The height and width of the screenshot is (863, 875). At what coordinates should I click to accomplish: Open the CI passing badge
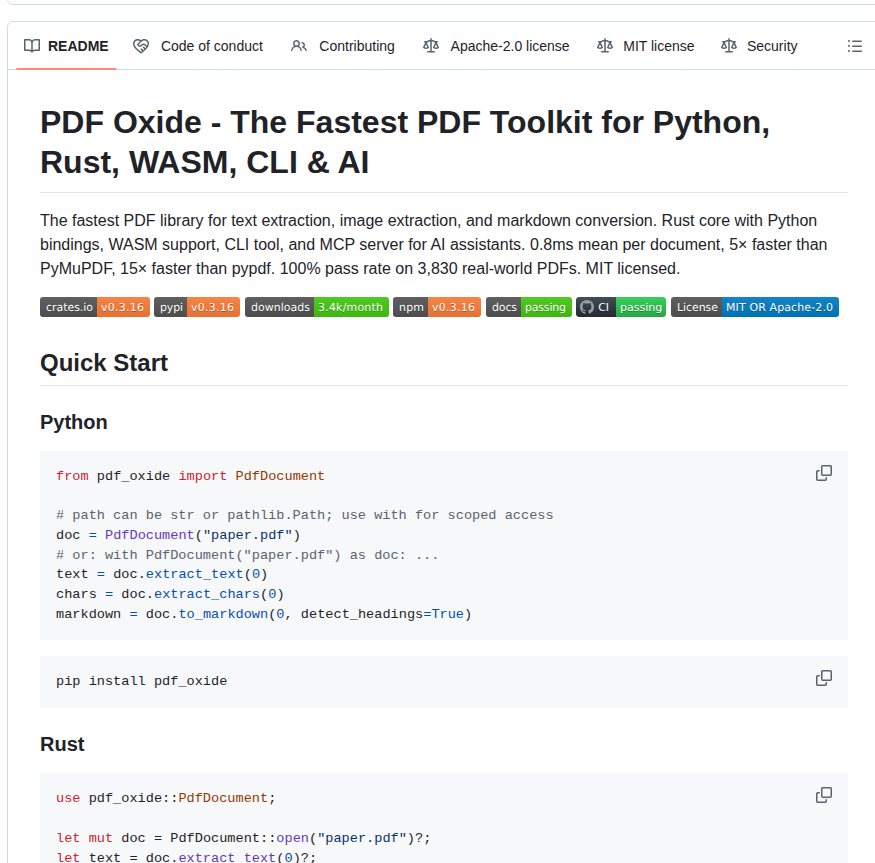(x=621, y=307)
